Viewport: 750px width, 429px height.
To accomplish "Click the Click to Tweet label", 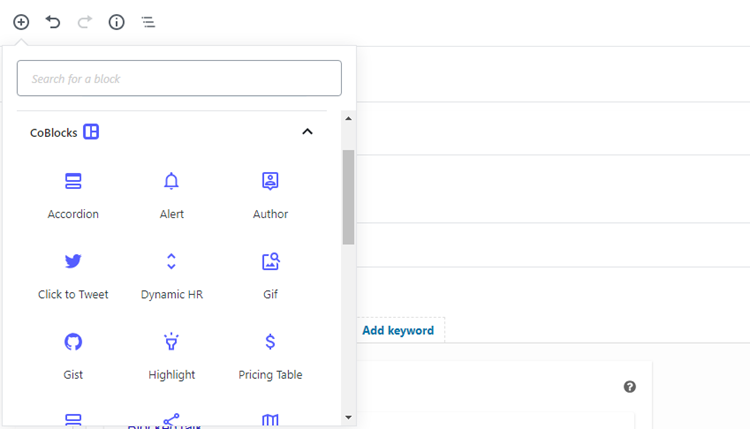I will pyautogui.click(x=73, y=294).
